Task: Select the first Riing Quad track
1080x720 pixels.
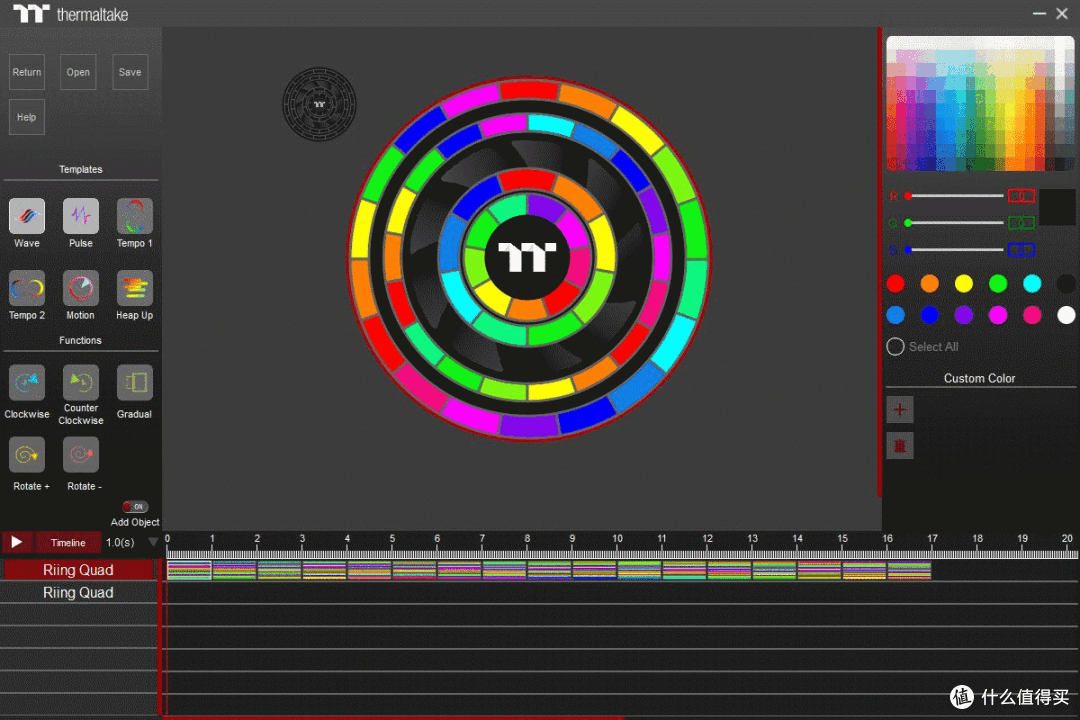Action: pyautogui.click(x=79, y=570)
